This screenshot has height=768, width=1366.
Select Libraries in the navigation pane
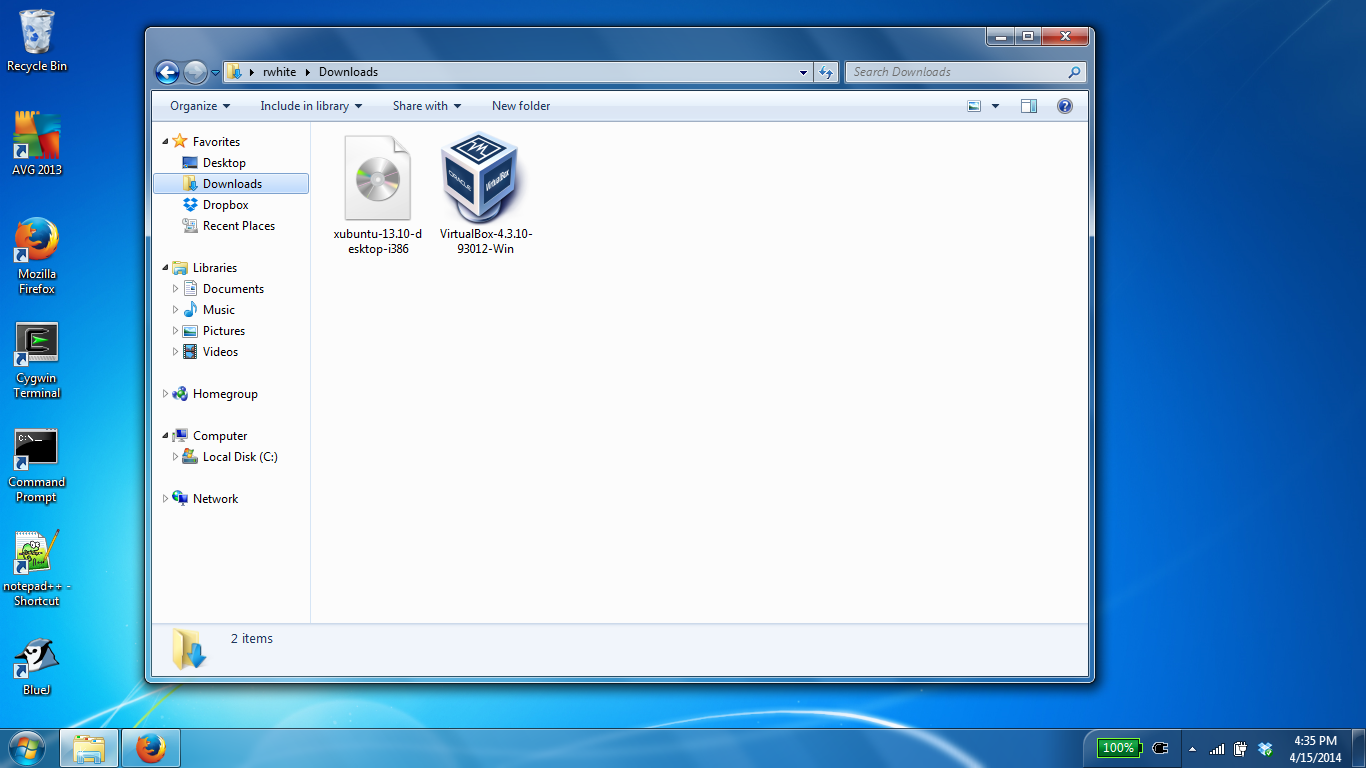[x=215, y=268]
